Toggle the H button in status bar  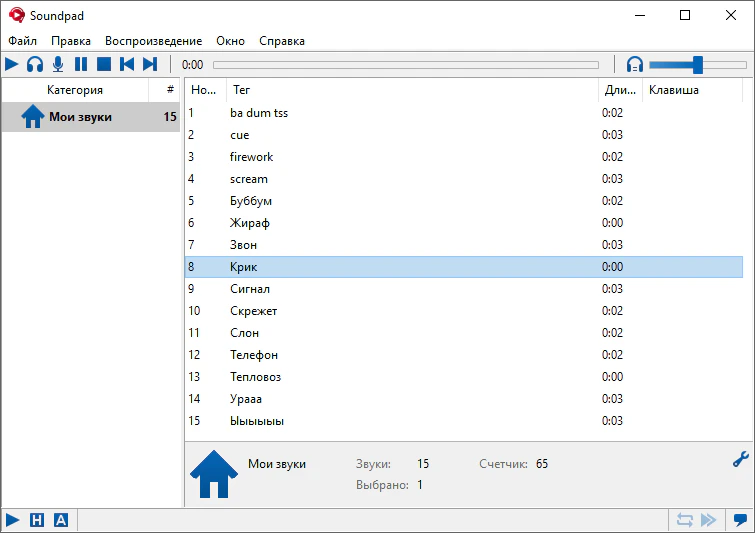37,520
